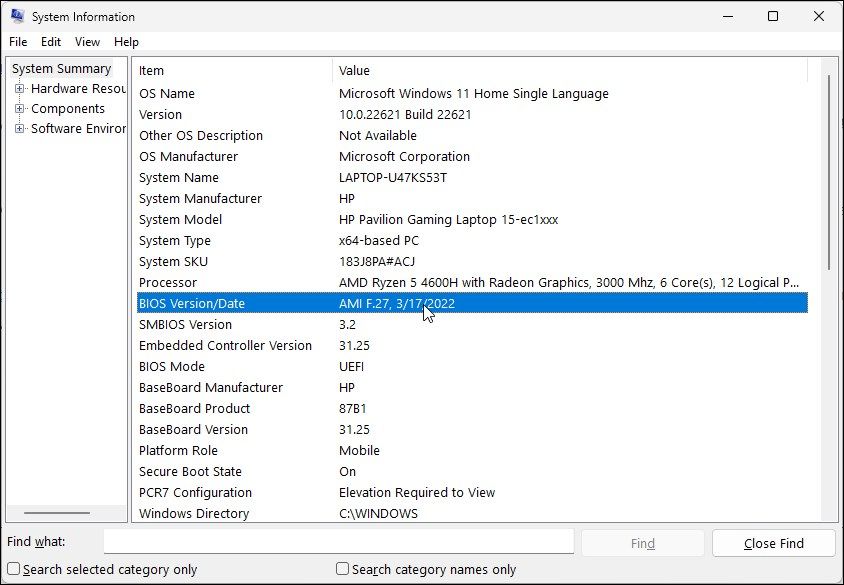Screen dimensions: 844x585
Task: Select System Summary in the navigation tree
Action: tap(60, 68)
